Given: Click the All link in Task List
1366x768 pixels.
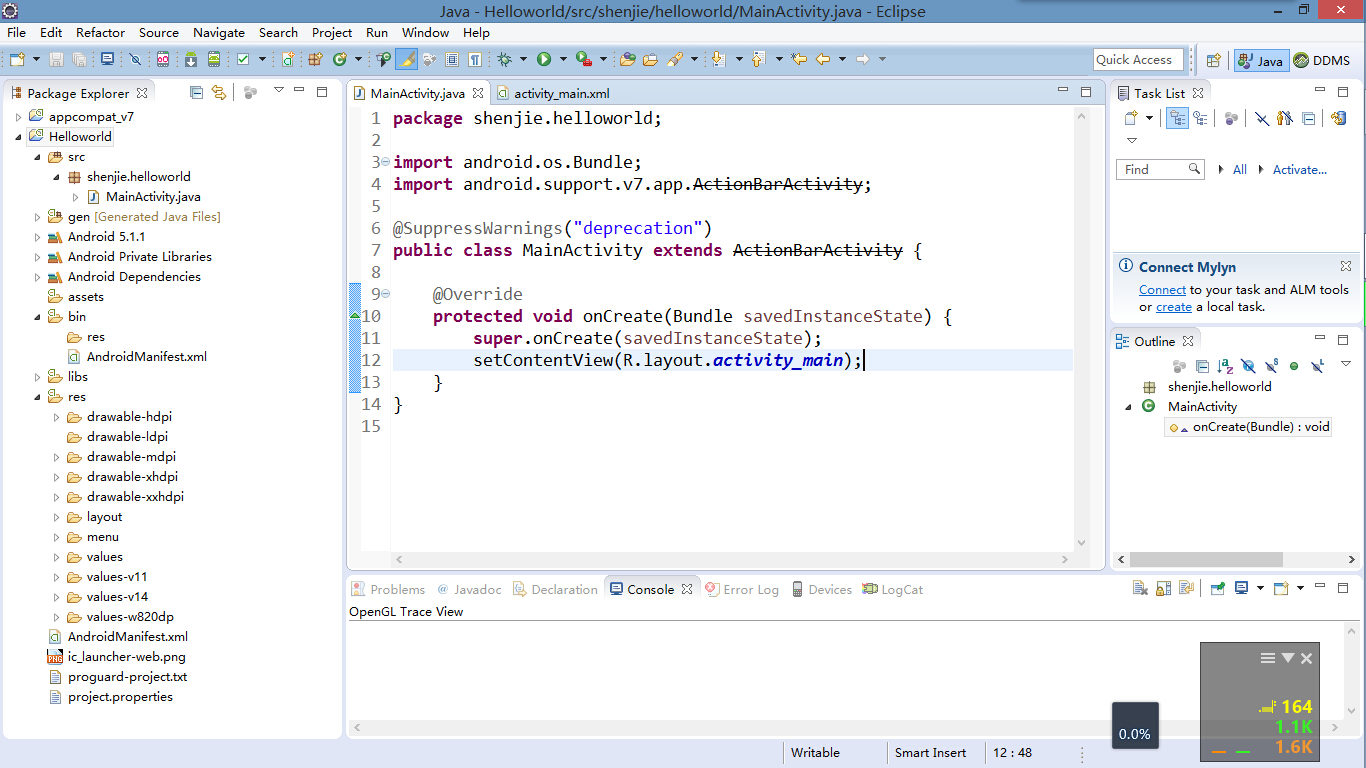Looking at the screenshot, I should [1240, 169].
